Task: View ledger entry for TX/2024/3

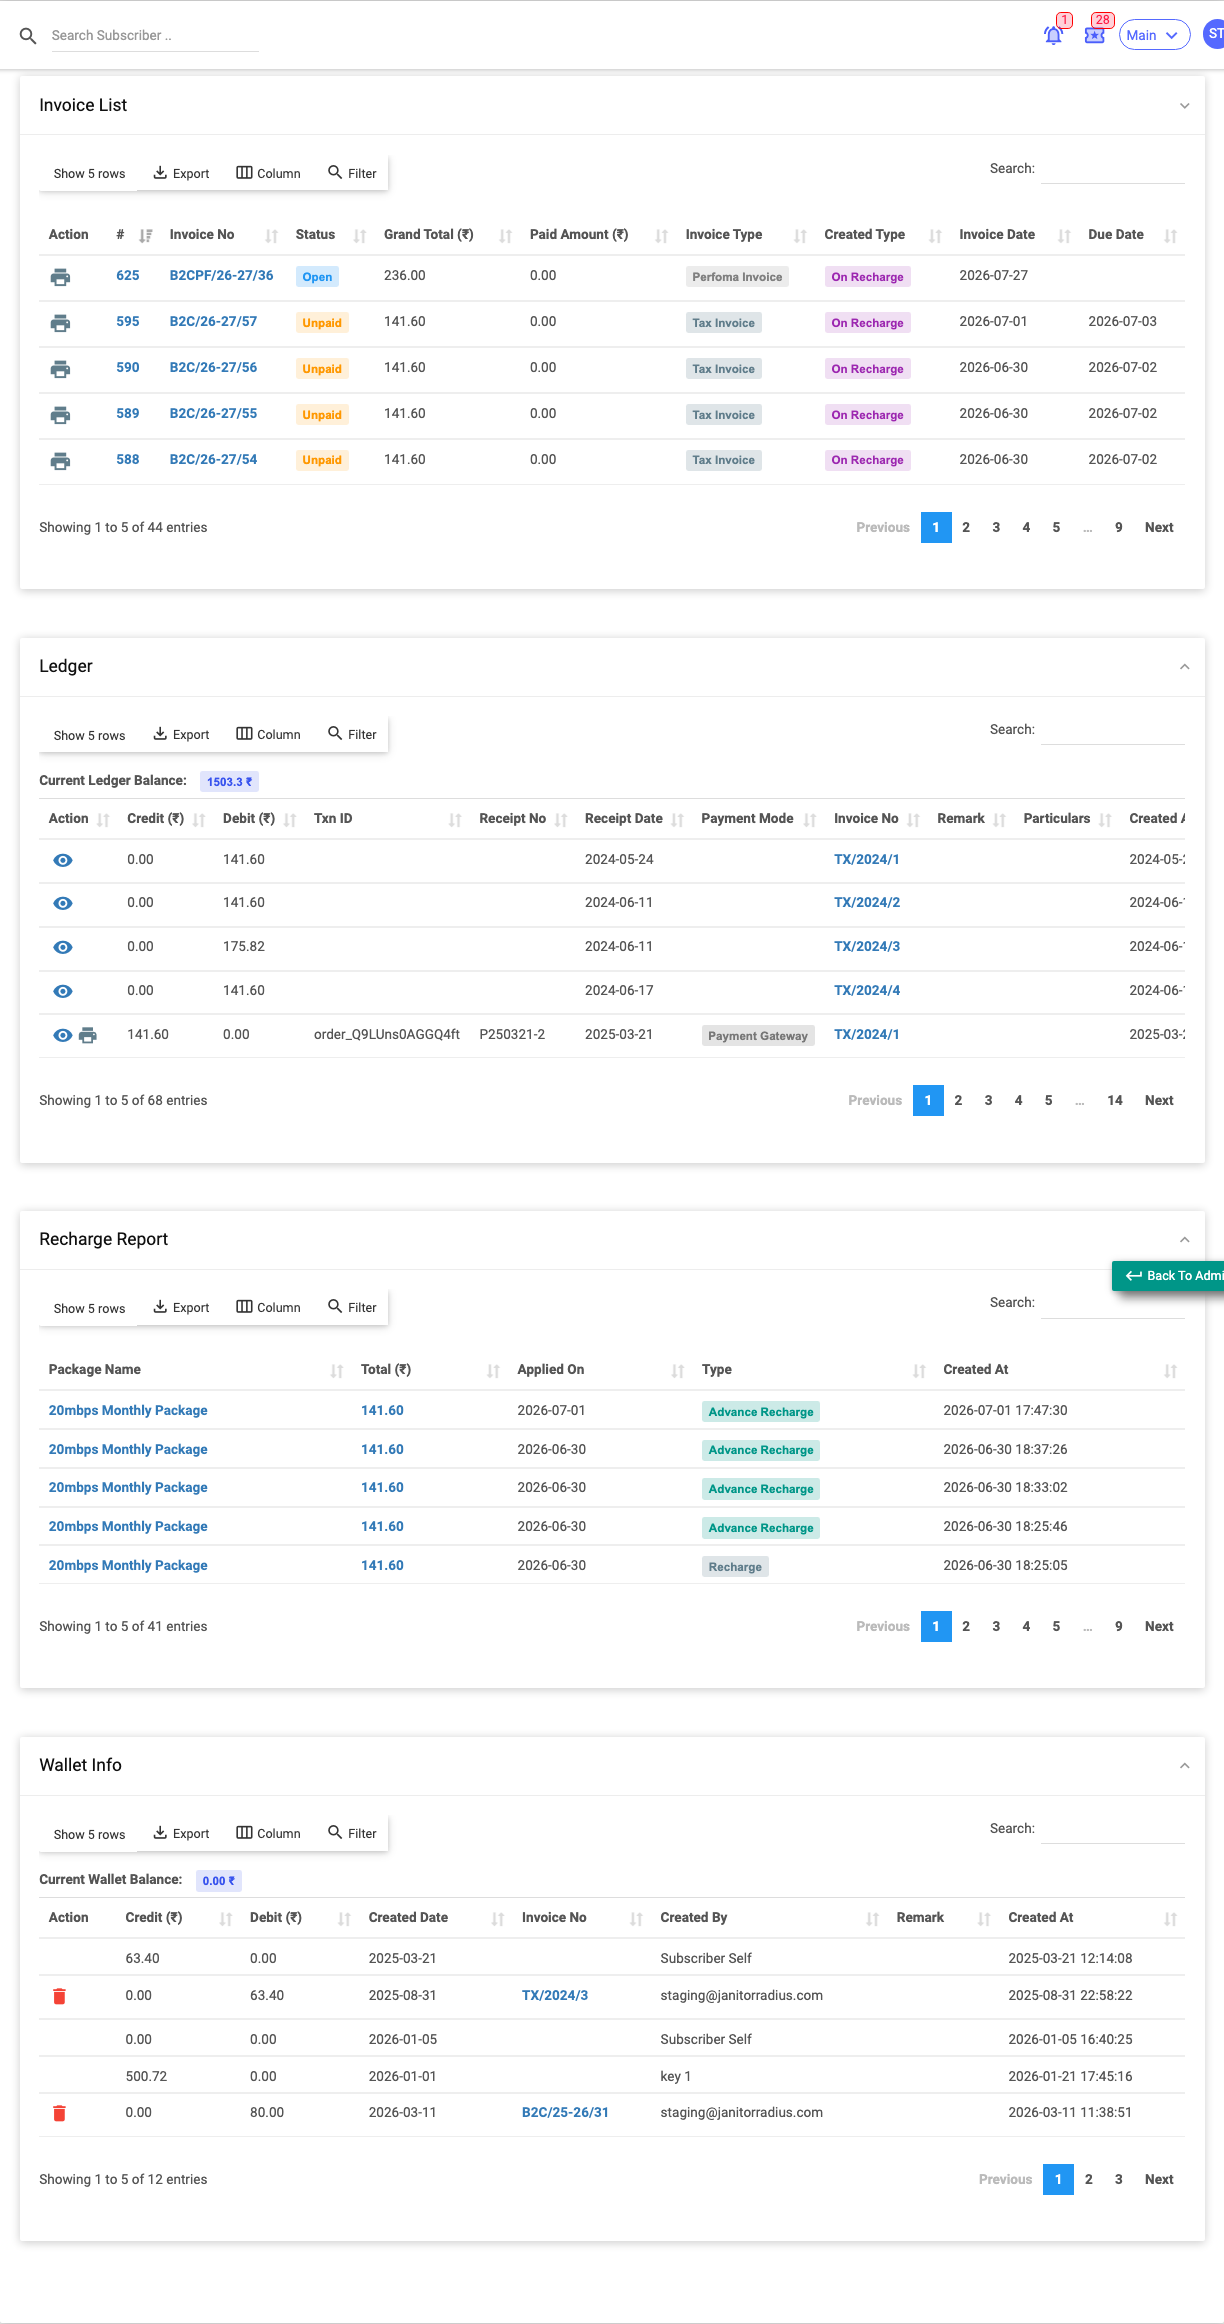Action: tap(62, 947)
